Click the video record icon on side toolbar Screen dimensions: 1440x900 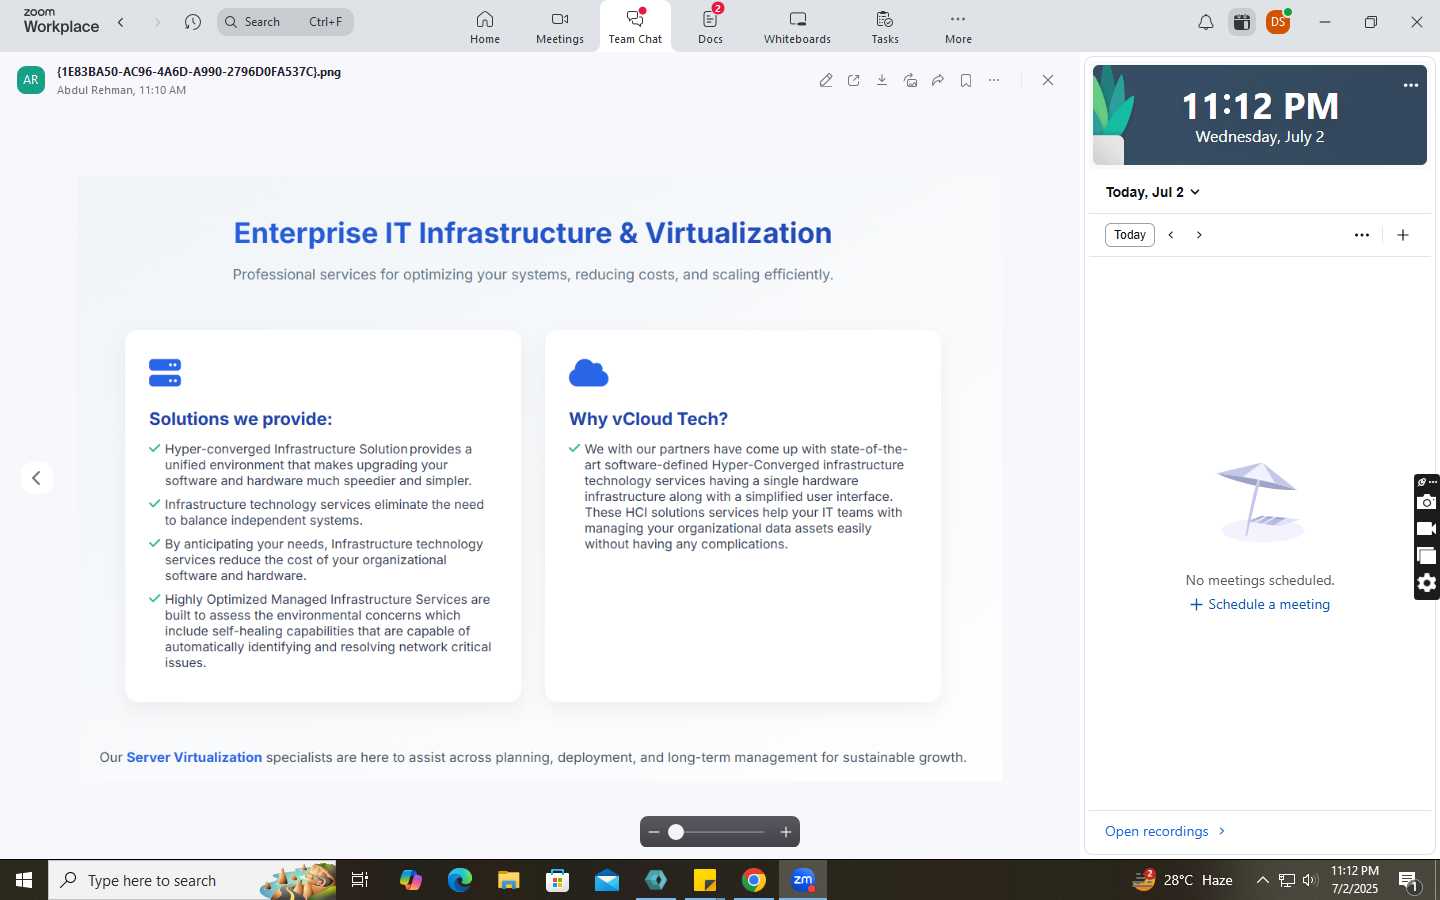click(1427, 529)
